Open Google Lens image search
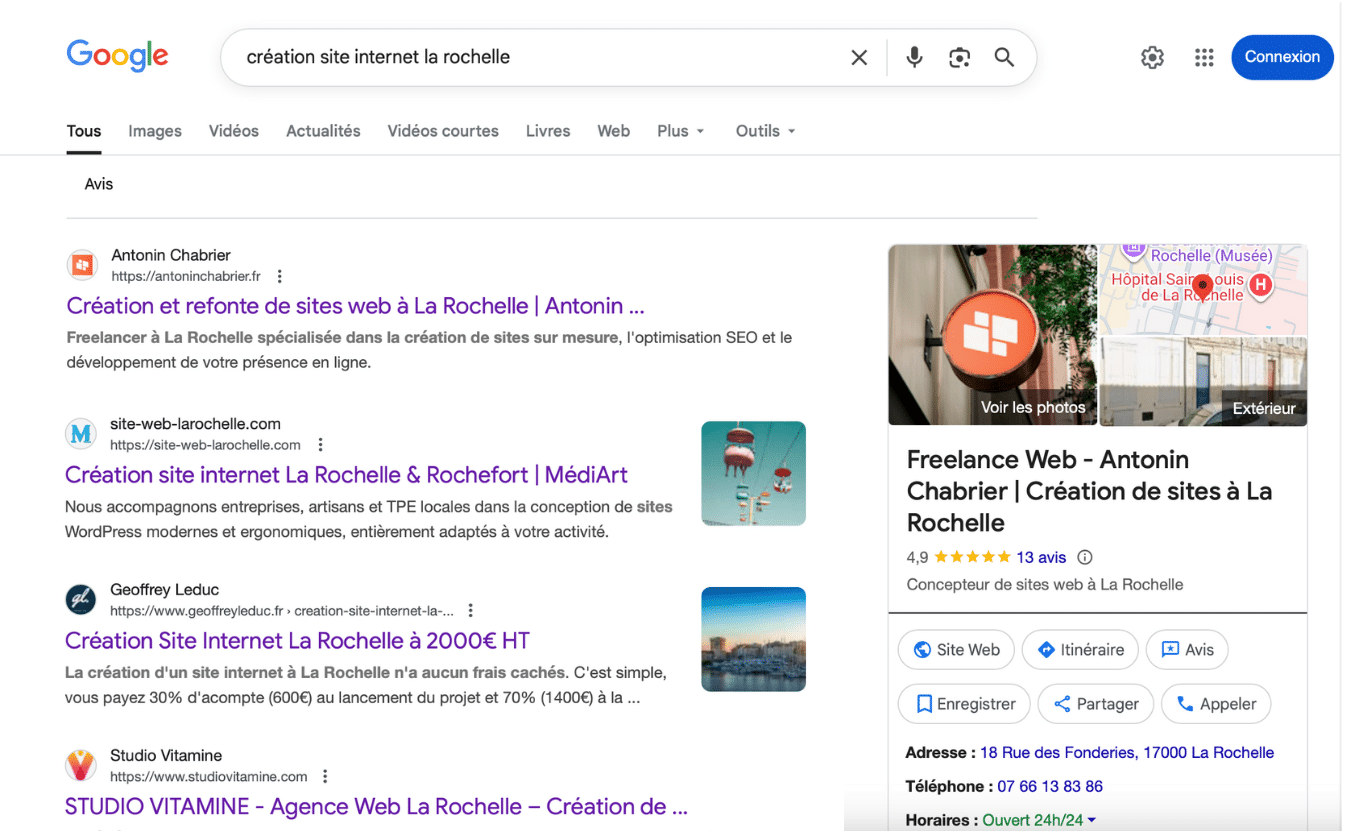 click(x=959, y=57)
